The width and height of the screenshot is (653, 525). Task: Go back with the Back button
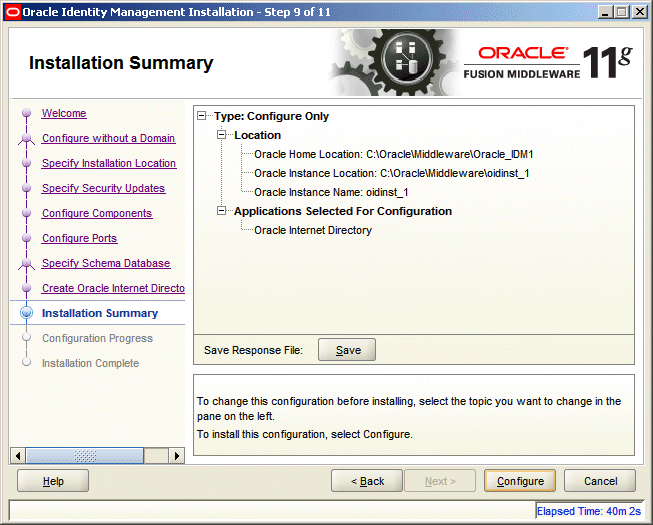pyautogui.click(x=367, y=481)
